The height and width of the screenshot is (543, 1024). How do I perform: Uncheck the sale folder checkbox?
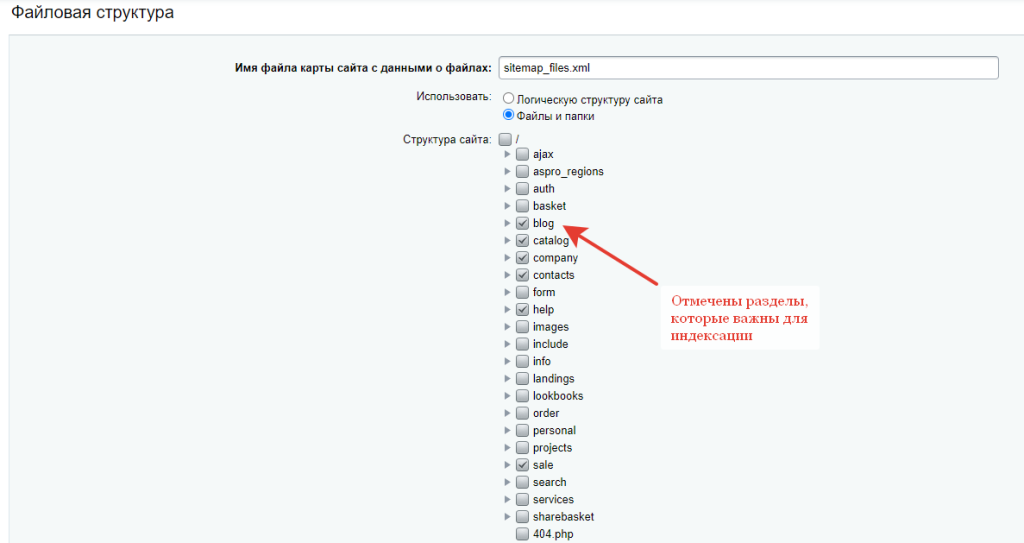[x=522, y=465]
